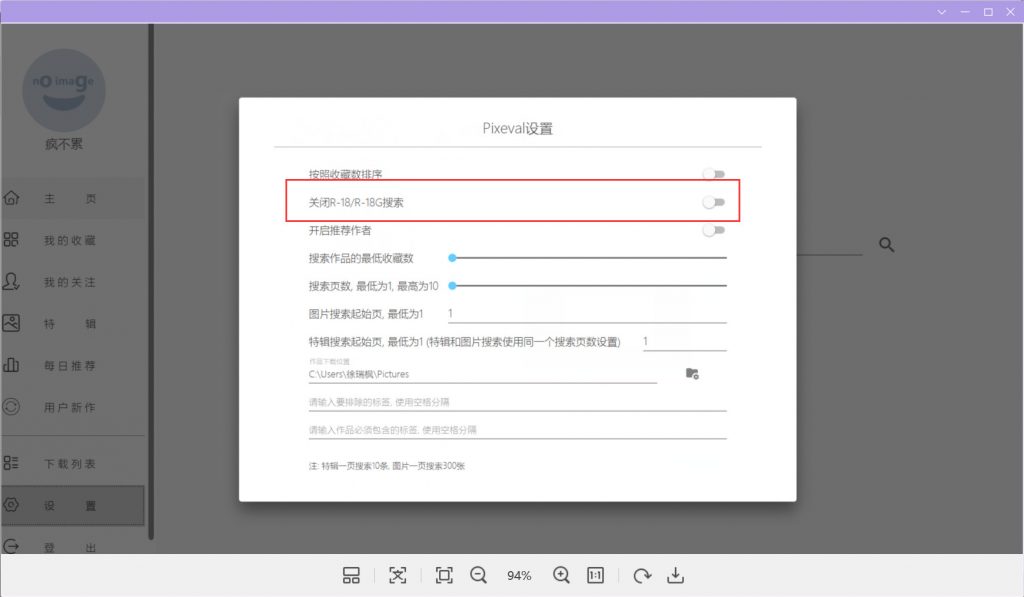Click the Pixeval设置 dialog title
Viewport: 1024px width, 597px height.
pyautogui.click(x=518, y=129)
